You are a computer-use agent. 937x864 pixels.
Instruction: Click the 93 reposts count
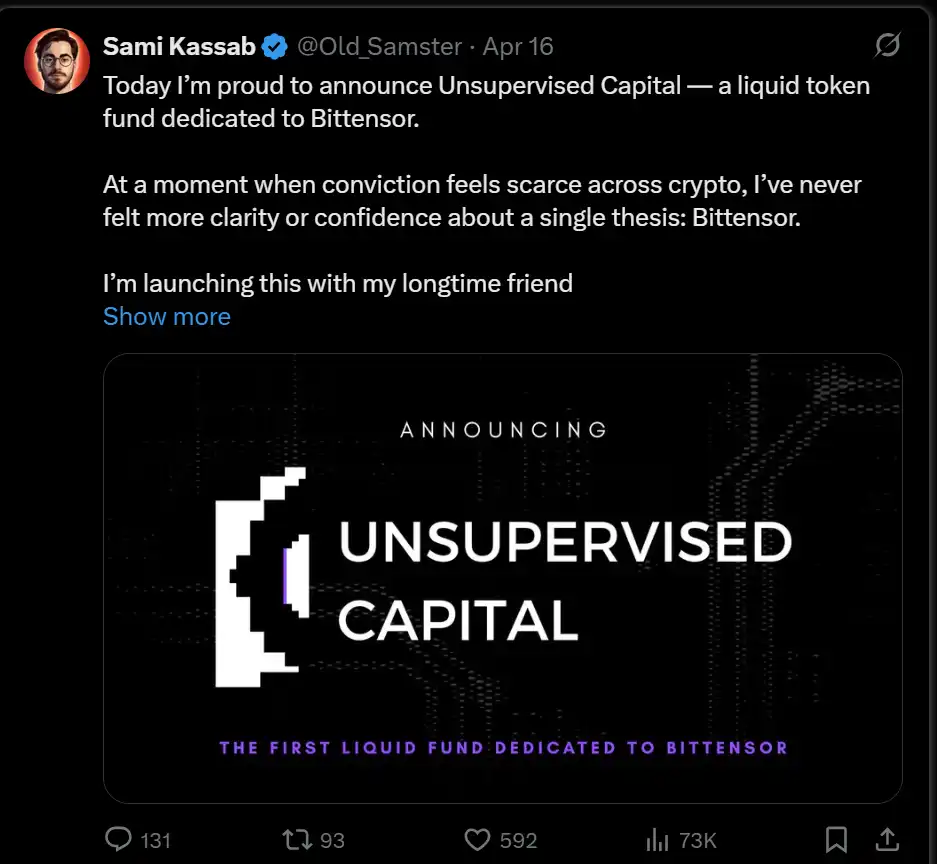click(332, 840)
